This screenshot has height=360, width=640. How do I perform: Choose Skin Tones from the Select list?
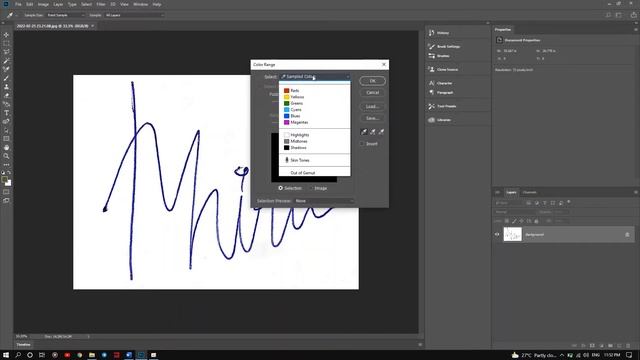pos(314,160)
